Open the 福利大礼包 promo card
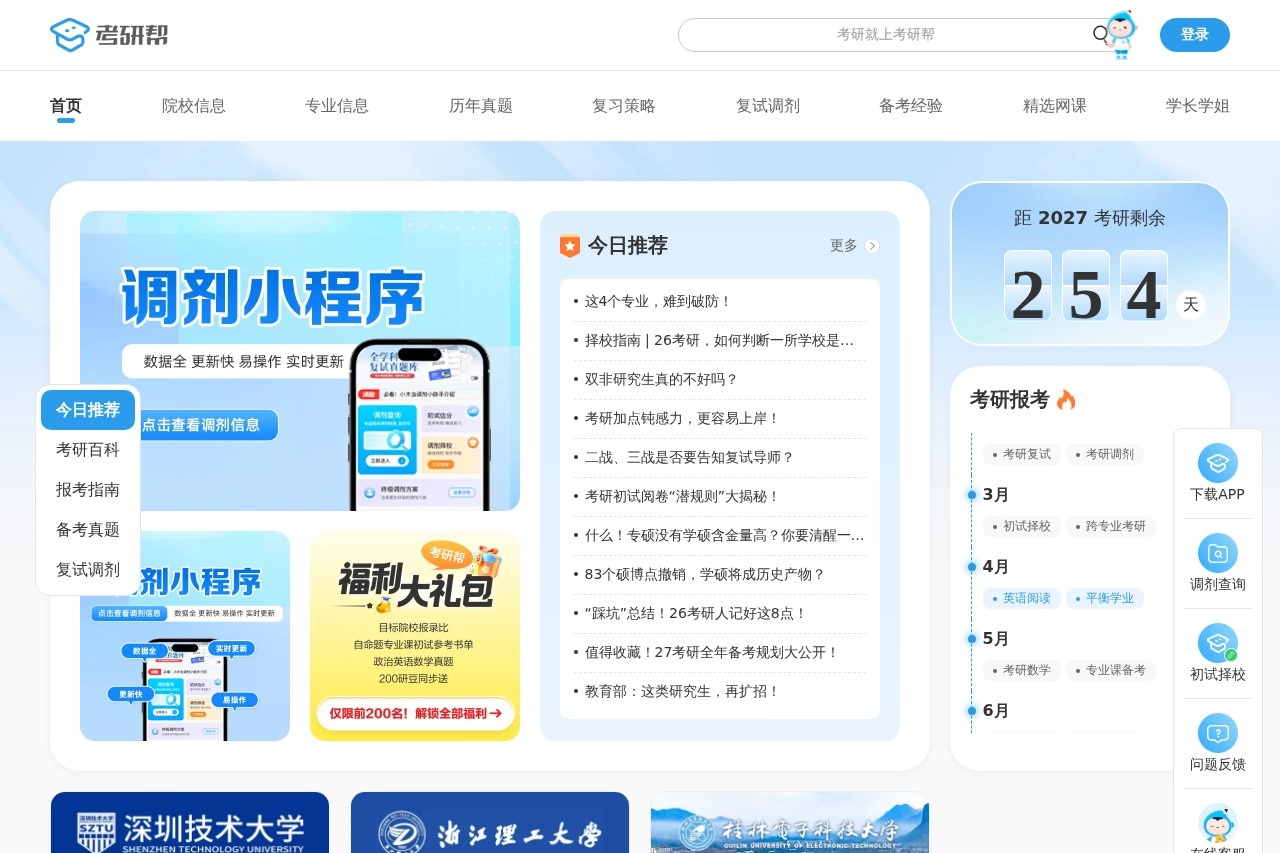Viewport: 1280px width, 853px height. click(x=415, y=636)
